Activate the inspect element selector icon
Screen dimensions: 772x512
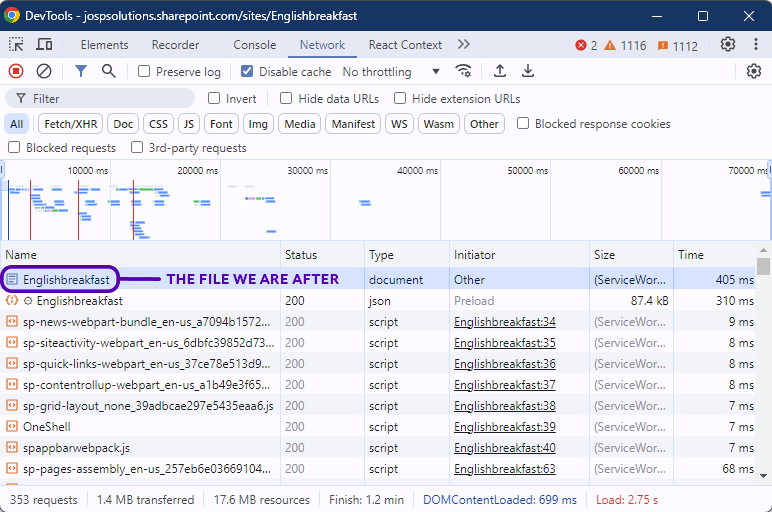16,45
